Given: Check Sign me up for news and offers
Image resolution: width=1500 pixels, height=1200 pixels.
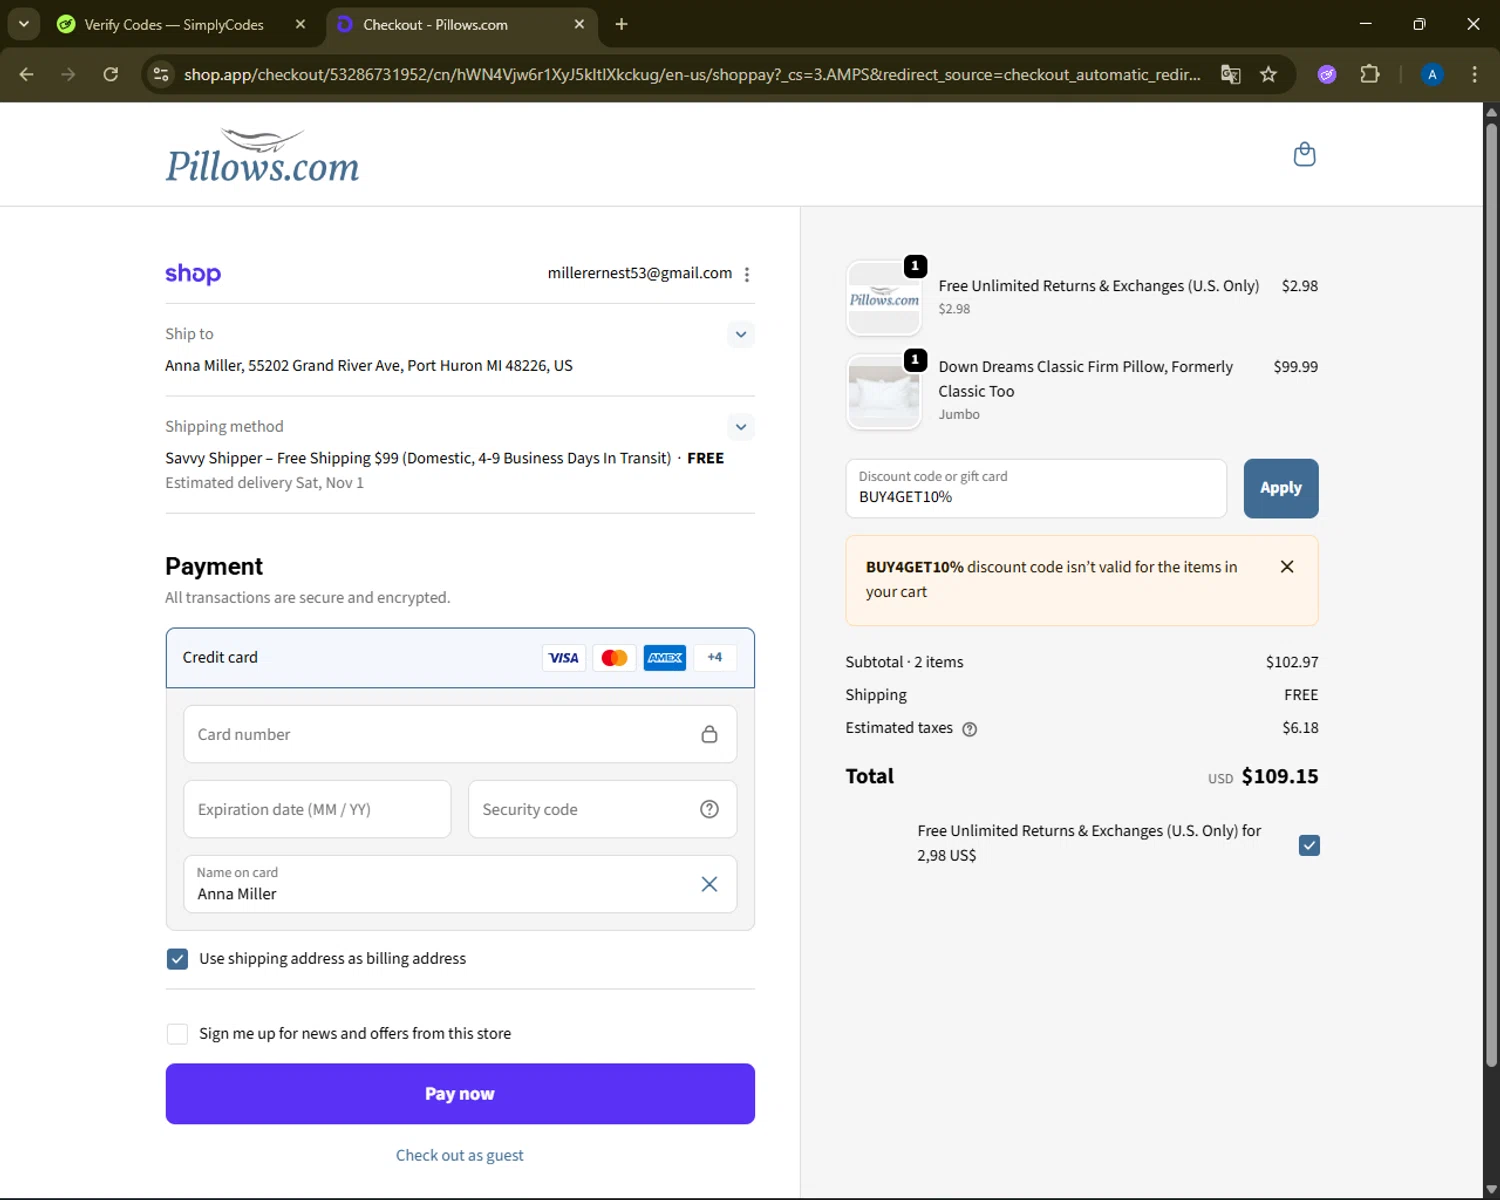Looking at the screenshot, I should [x=177, y=1034].
